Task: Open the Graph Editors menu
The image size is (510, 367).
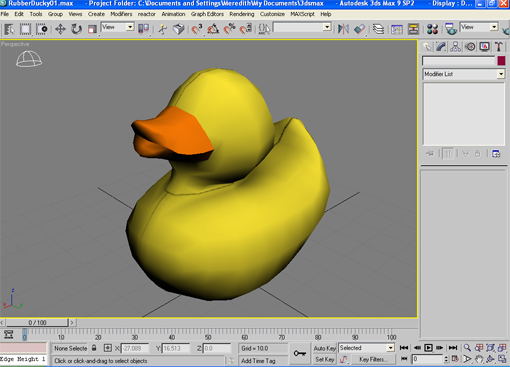Action: point(207,14)
